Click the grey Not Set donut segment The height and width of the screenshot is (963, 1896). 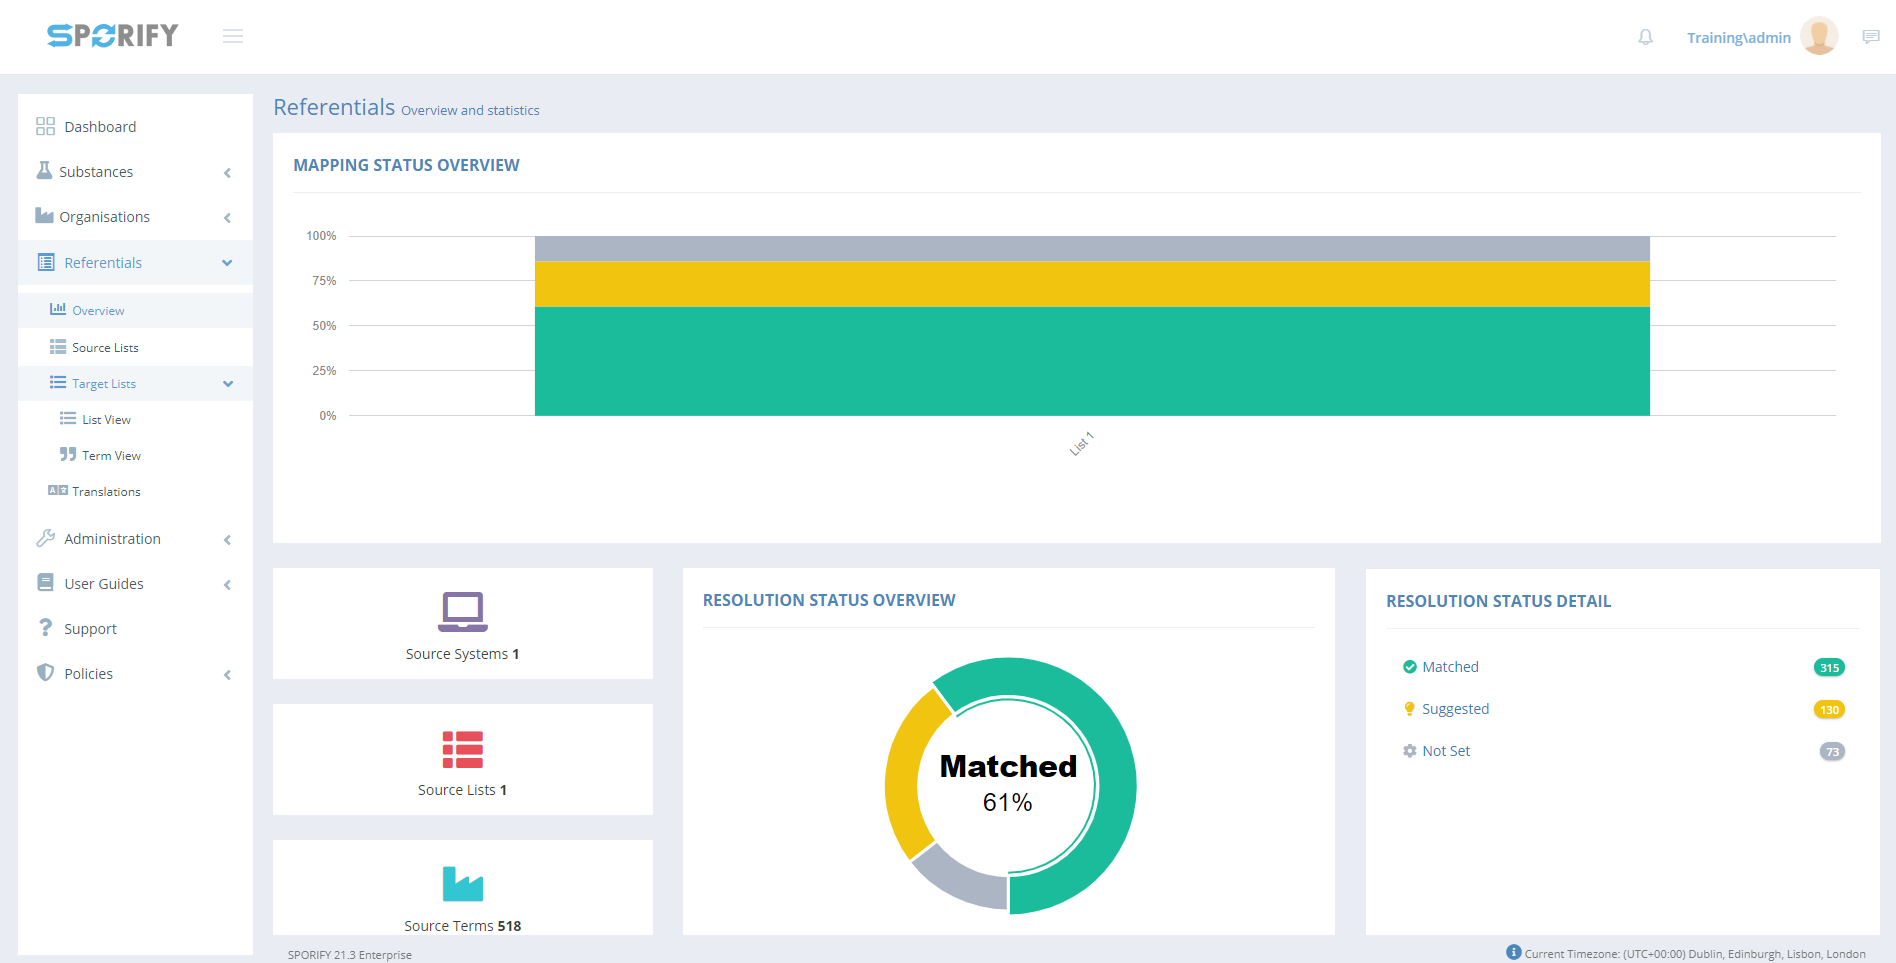click(x=955, y=882)
